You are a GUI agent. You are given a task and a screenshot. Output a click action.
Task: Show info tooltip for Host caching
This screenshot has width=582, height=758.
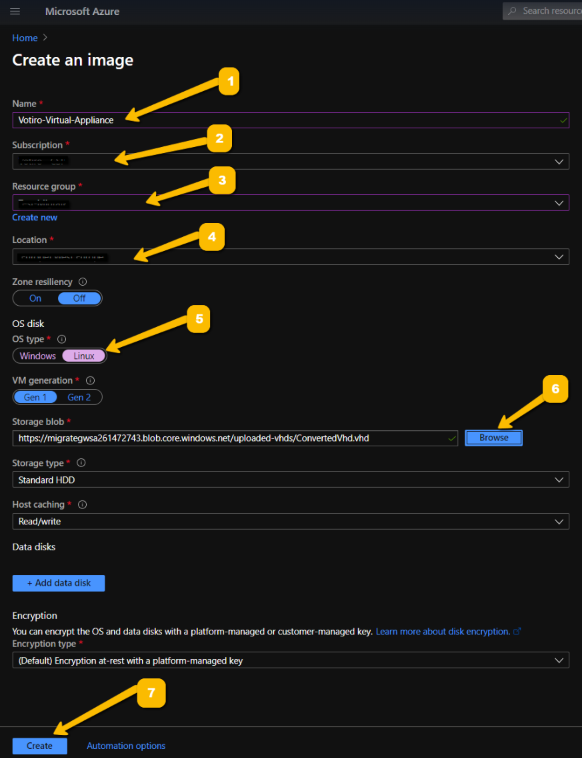click(82, 504)
